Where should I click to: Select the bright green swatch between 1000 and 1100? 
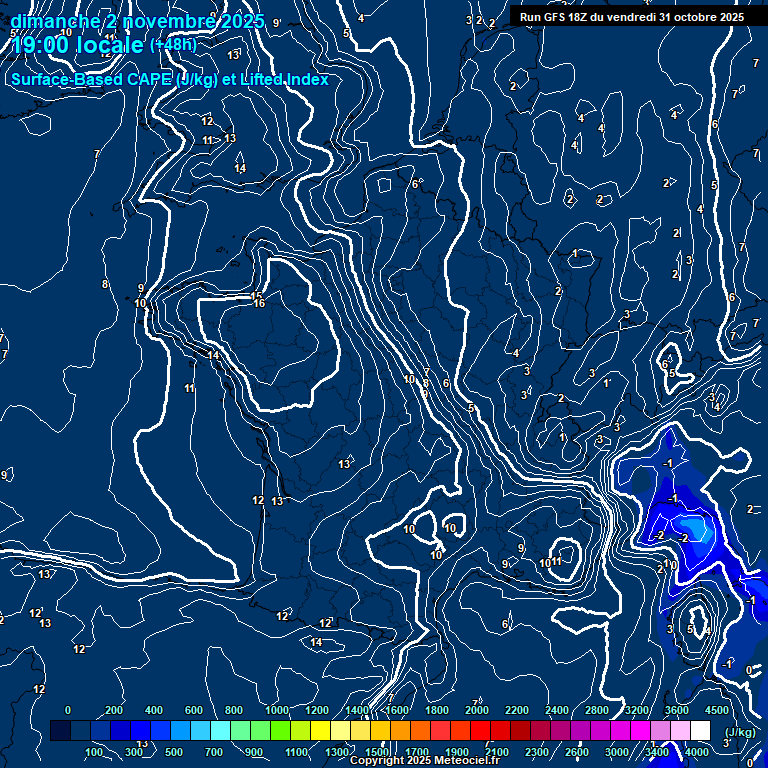click(x=280, y=730)
